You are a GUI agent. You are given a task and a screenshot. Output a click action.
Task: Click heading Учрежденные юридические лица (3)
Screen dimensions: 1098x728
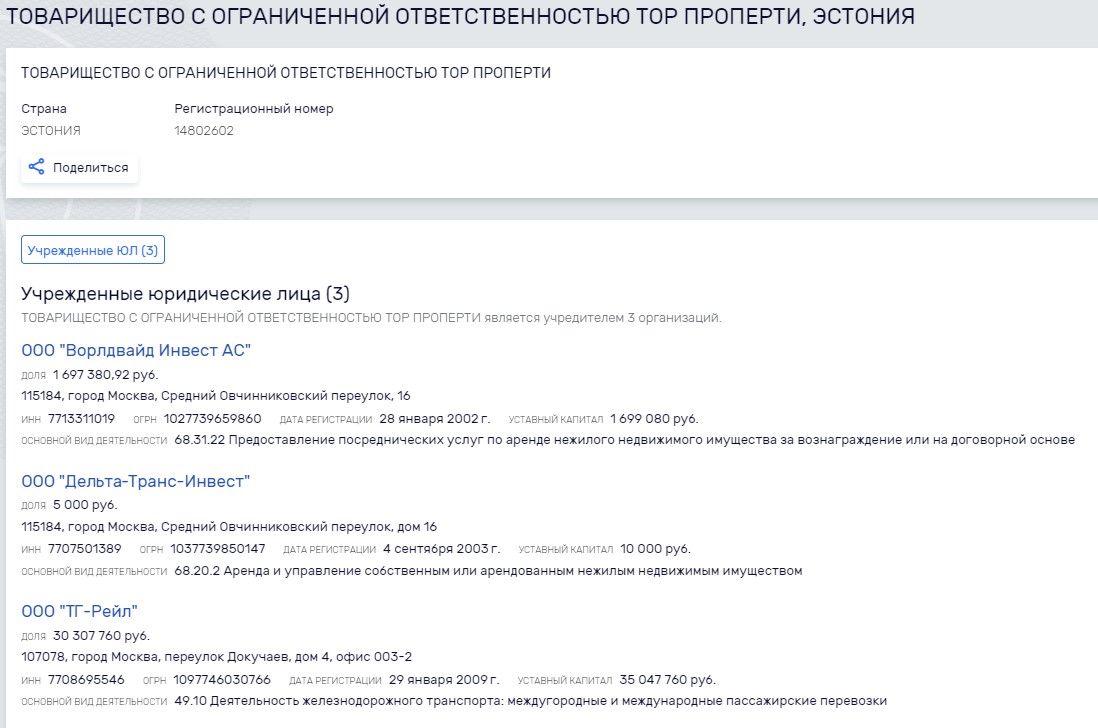coord(186,293)
